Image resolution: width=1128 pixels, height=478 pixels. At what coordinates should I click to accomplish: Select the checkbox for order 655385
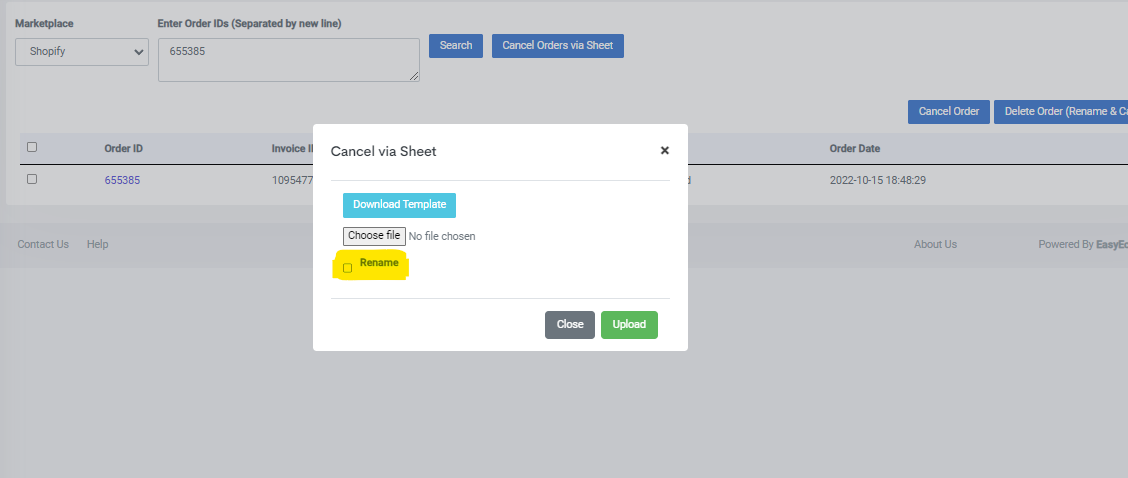(32, 179)
